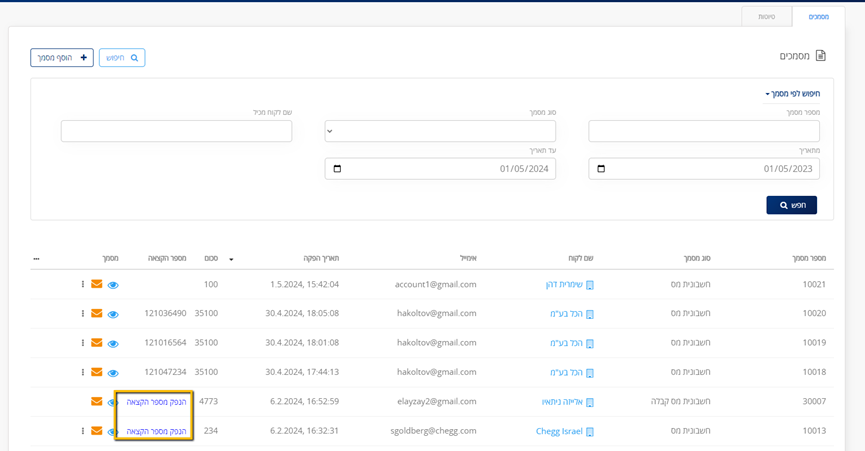
Task: Issue allocation number for document 10013
Action: (x=156, y=431)
